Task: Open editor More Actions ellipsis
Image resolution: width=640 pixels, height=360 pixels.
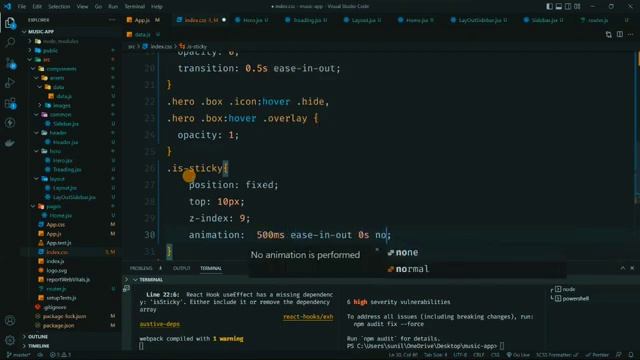Action: 631,35
